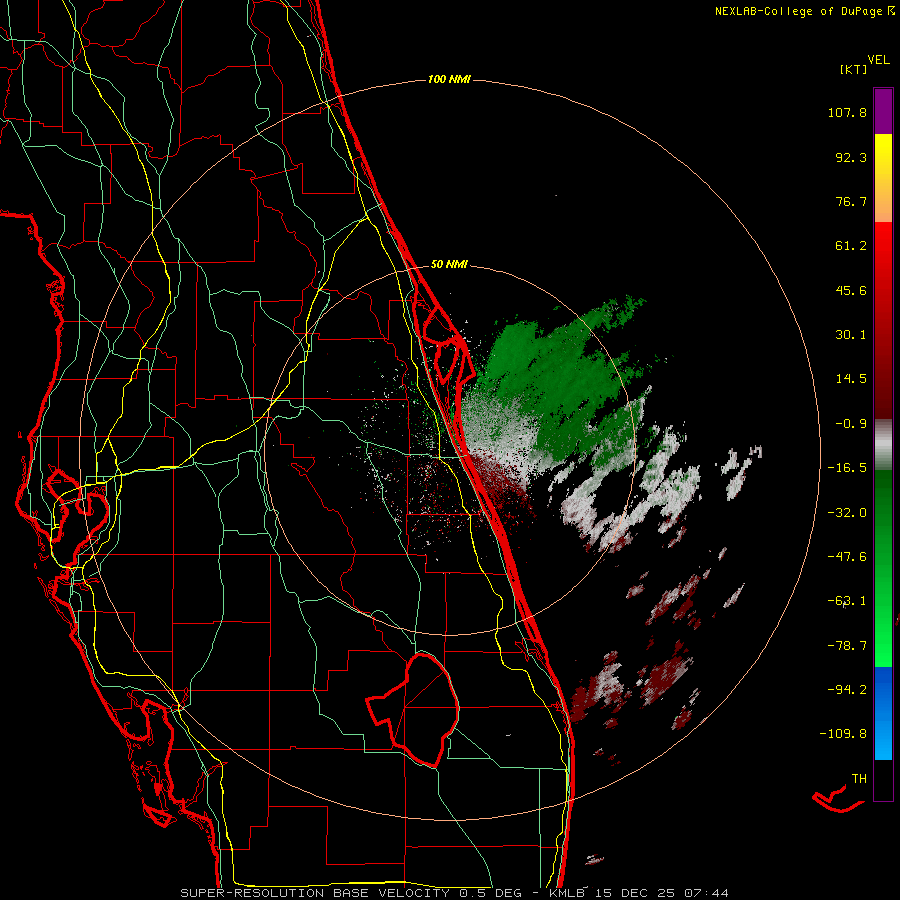Click the TH label under the color bar

[859, 779]
